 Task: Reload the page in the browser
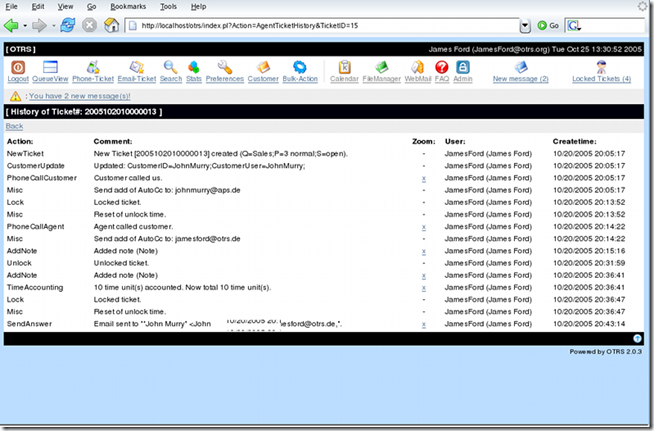(x=67, y=25)
